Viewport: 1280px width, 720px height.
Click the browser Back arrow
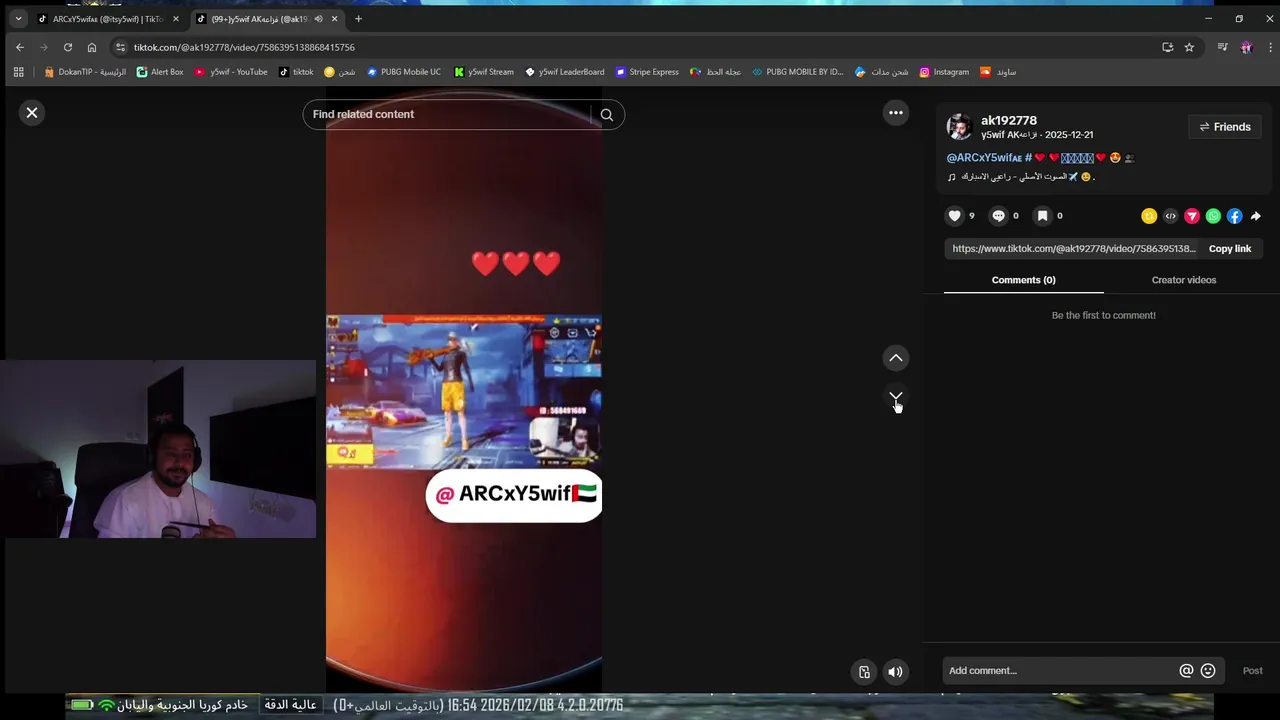(20, 47)
